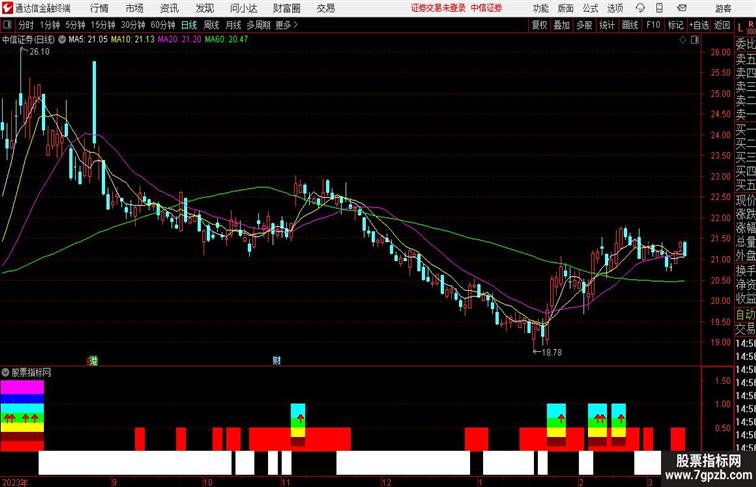This screenshot has height=487, width=756.
Task: Expand the 更多 periods dropdown
Action: tap(287, 25)
